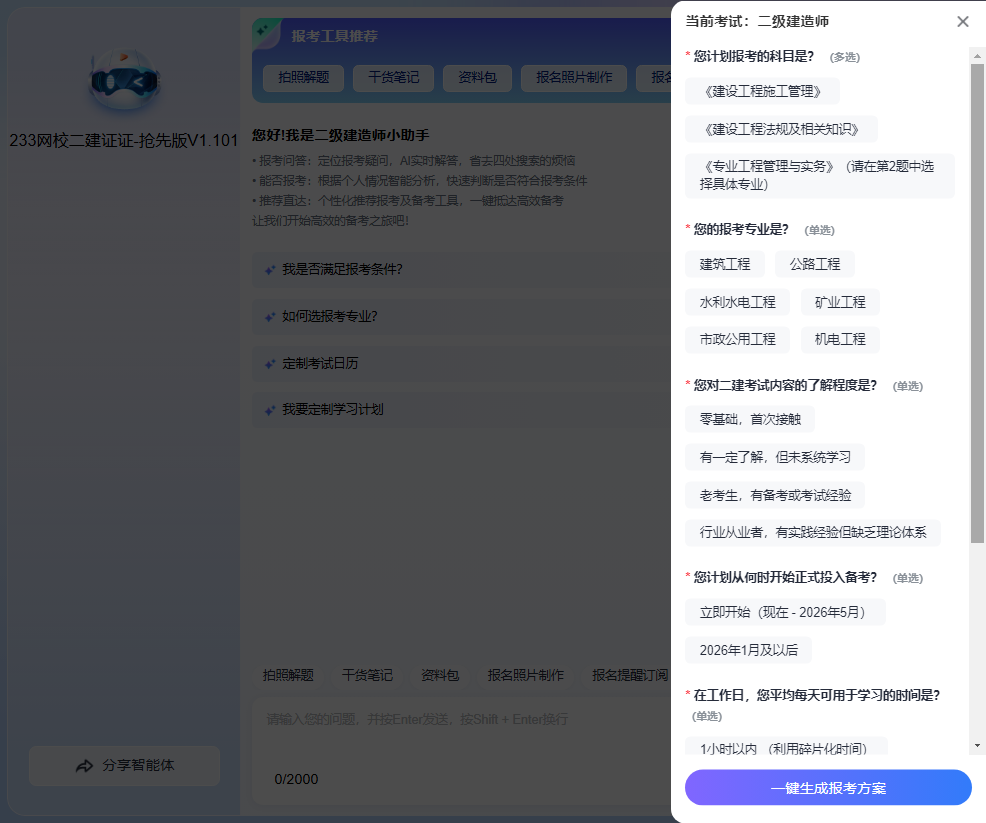Pick 立即开始 preparation start option
This screenshot has width=986, height=823.
click(784, 612)
